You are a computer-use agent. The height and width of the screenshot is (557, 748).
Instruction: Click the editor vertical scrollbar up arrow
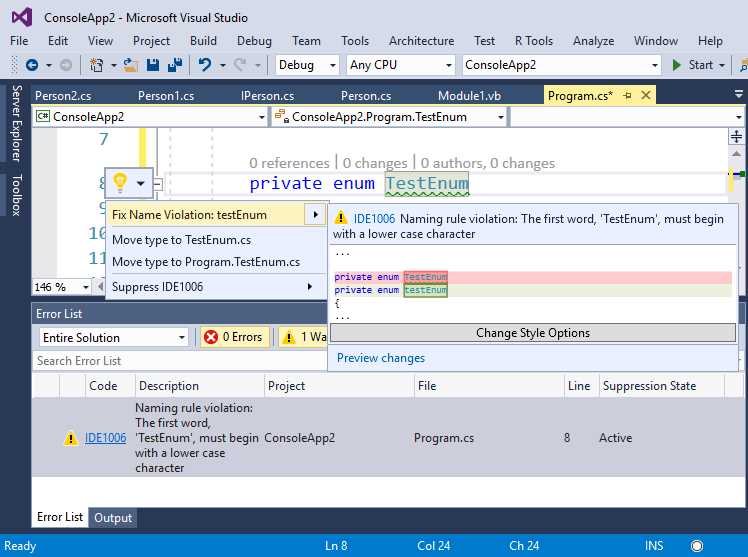click(737, 155)
